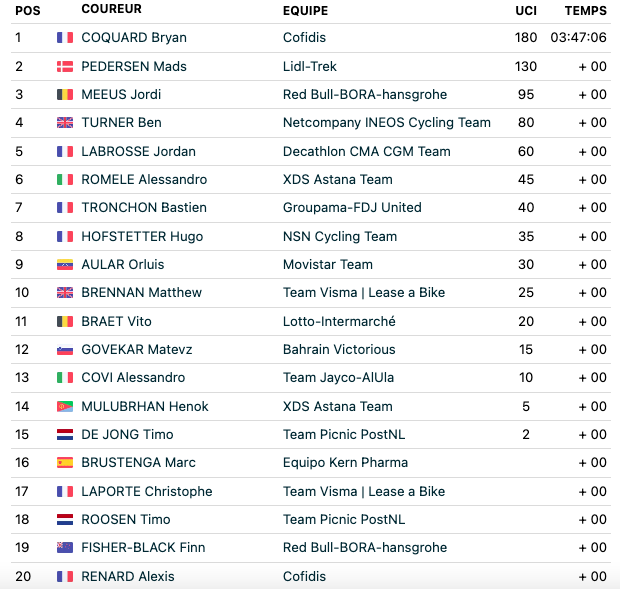Click the Venezuelan flag next to AULAR Orluis
The height and width of the screenshot is (589, 620).
click(x=65, y=264)
